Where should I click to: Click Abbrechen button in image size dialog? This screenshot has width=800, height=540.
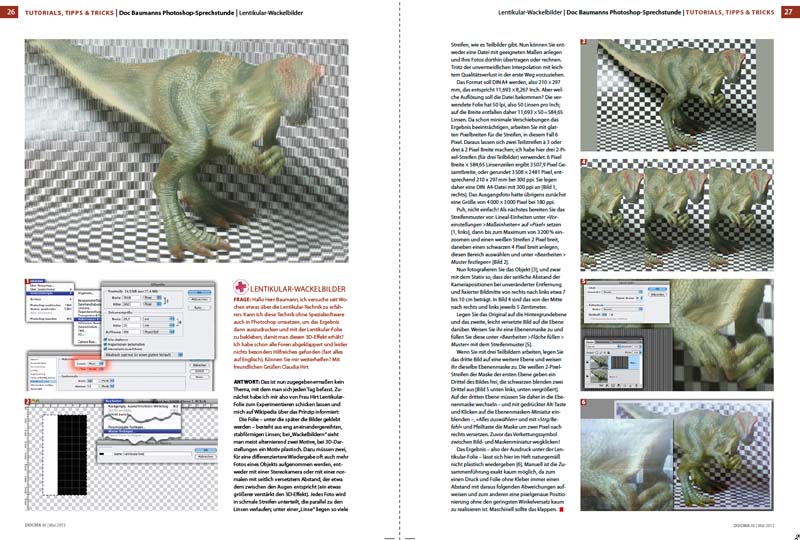pyautogui.click(x=199, y=300)
